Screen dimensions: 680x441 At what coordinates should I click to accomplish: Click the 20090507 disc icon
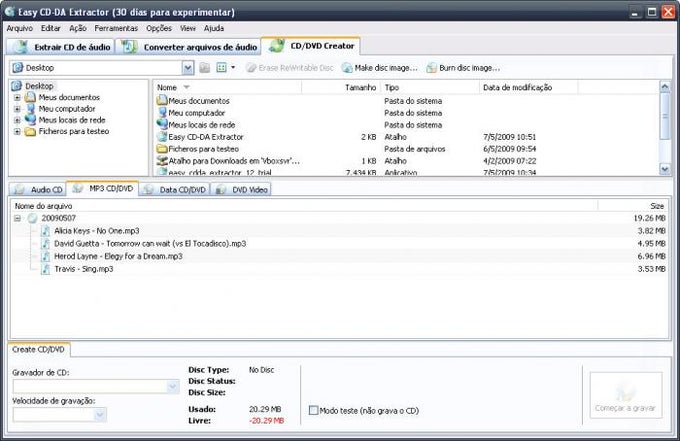click(x=33, y=218)
